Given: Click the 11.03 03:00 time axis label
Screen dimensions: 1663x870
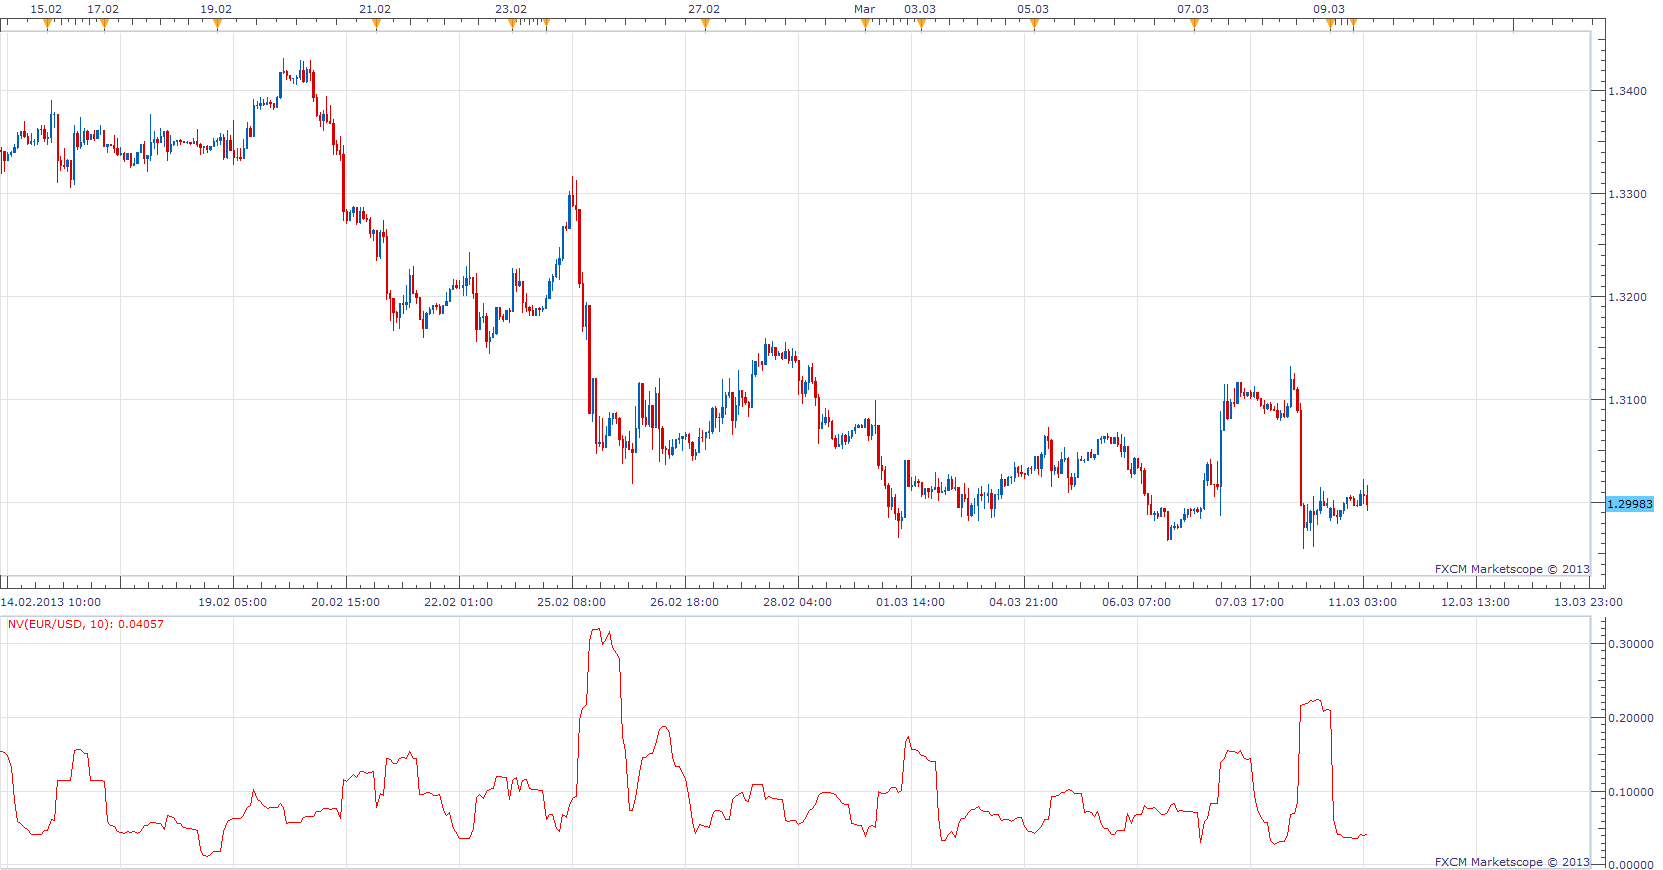Looking at the screenshot, I should (1362, 602).
